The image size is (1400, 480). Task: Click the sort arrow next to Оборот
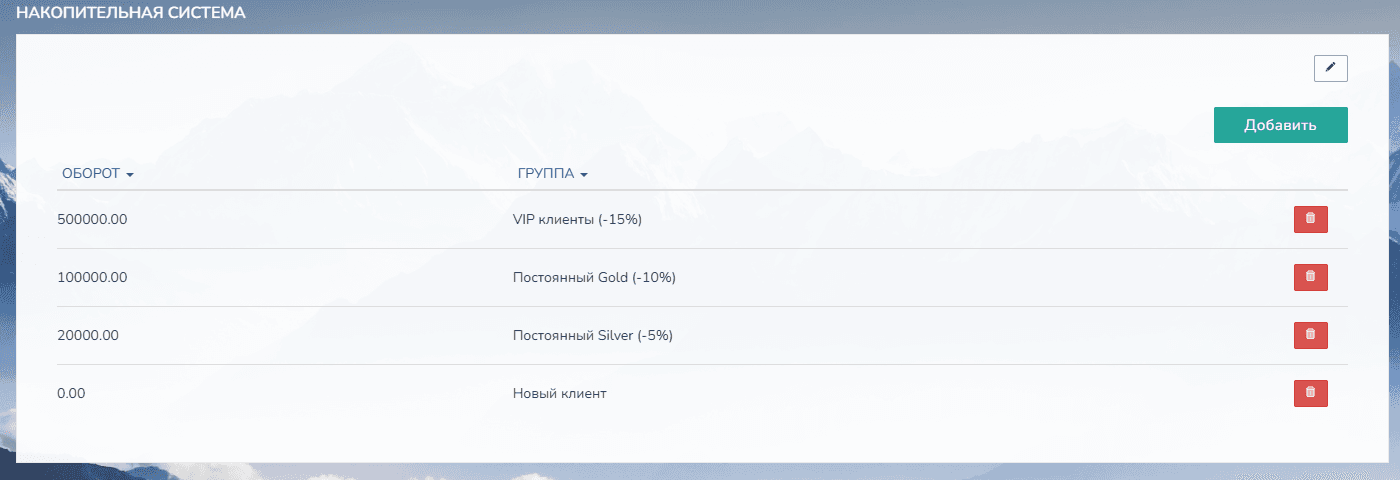130,175
